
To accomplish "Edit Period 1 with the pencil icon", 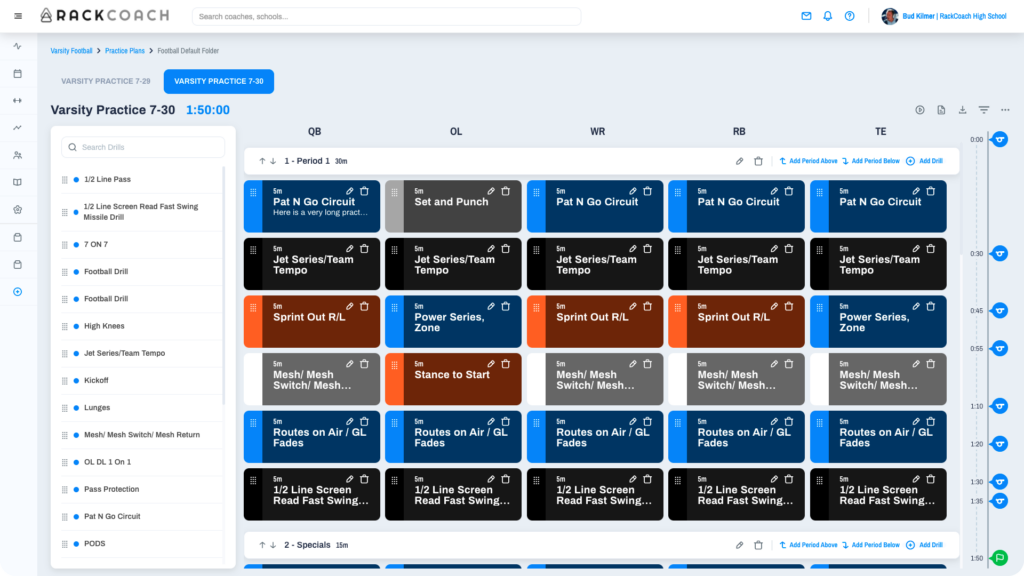I will (740, 161).
